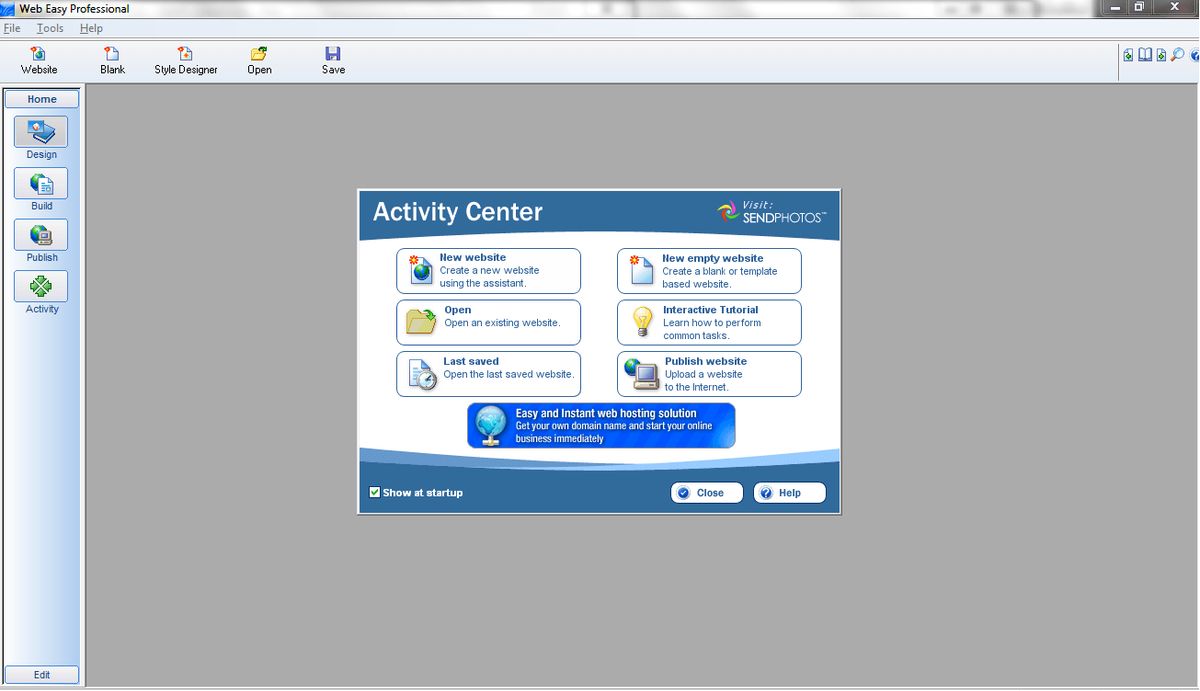This screenshot has width=1200, height=691.
Task: Open the File menu
Action: click(12, 28)
